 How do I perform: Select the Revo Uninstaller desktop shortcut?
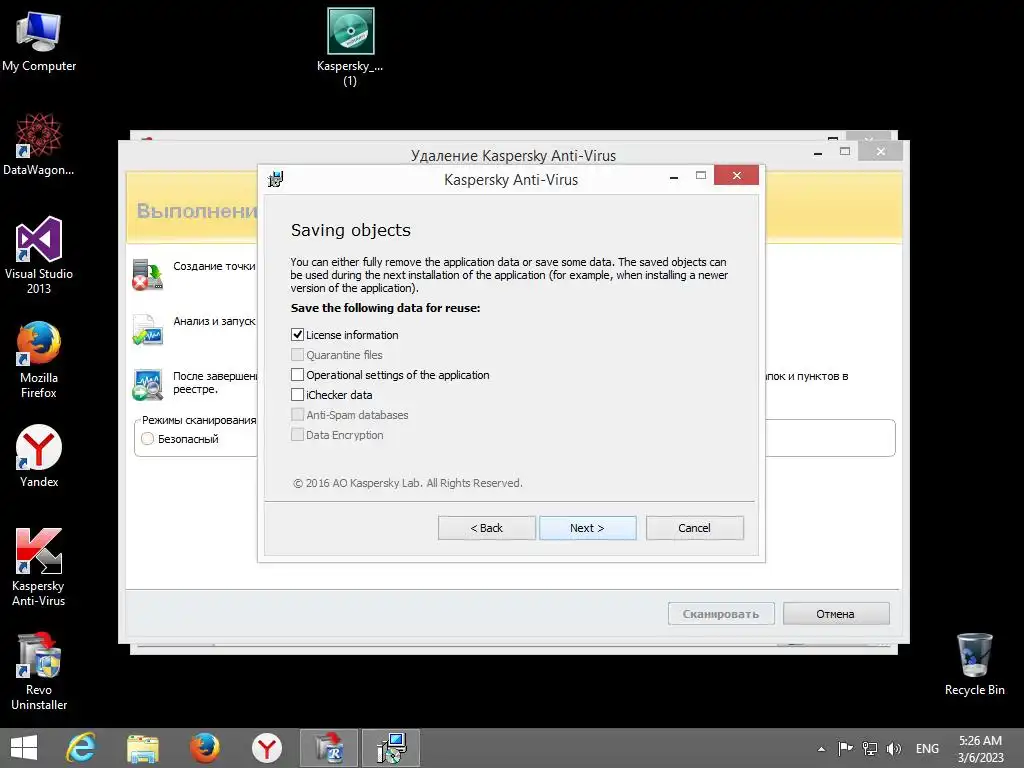tap(39, 671)
